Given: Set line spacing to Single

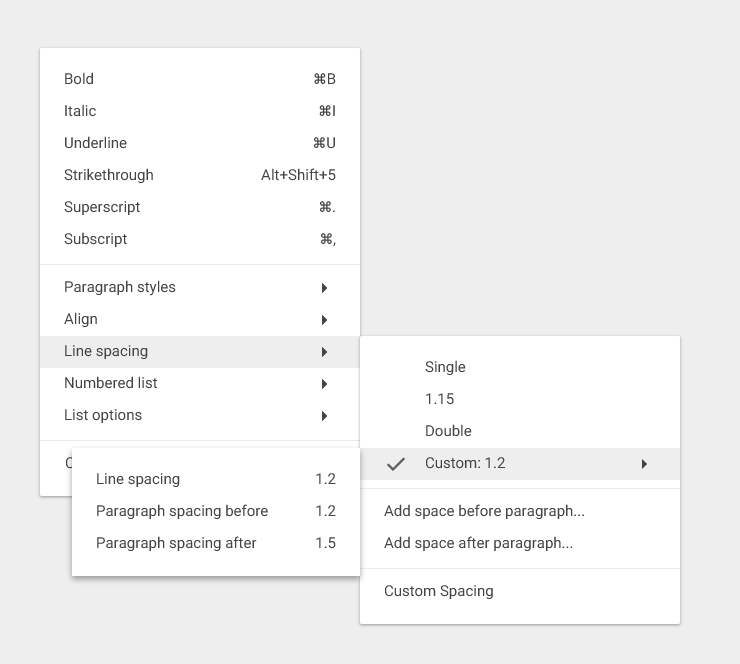Looking at the screenshot, I should pos(445,367).
